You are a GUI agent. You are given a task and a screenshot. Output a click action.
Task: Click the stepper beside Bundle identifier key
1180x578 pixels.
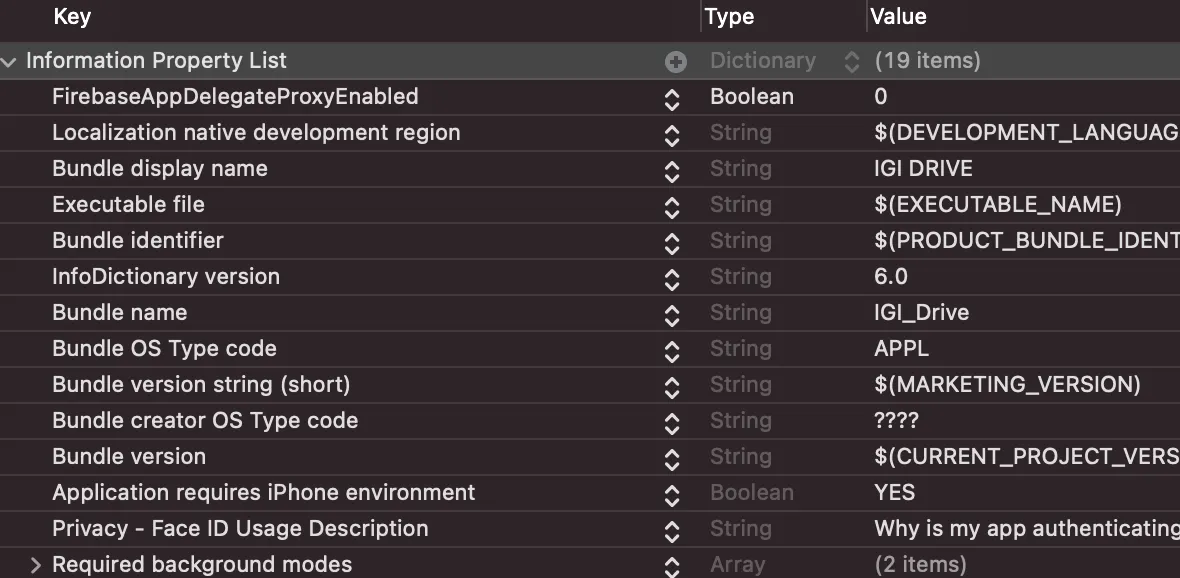(672, 242)
